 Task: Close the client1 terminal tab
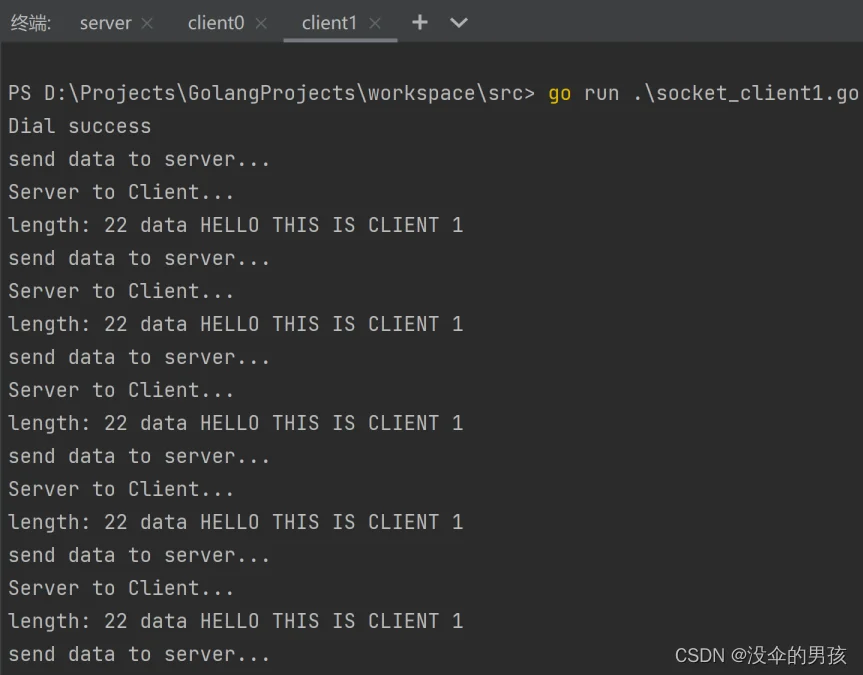click(375, 23)
